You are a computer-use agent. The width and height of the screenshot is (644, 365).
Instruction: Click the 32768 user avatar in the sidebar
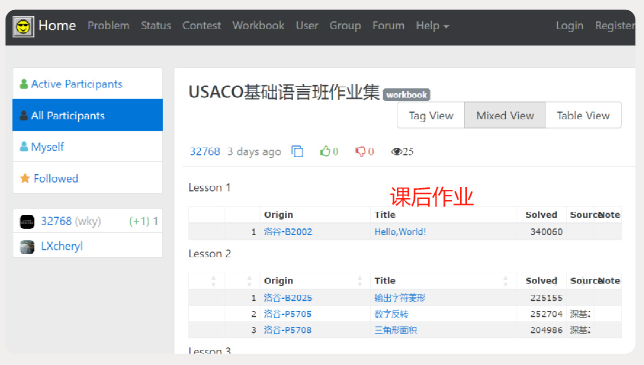click(x=27, y=222)
